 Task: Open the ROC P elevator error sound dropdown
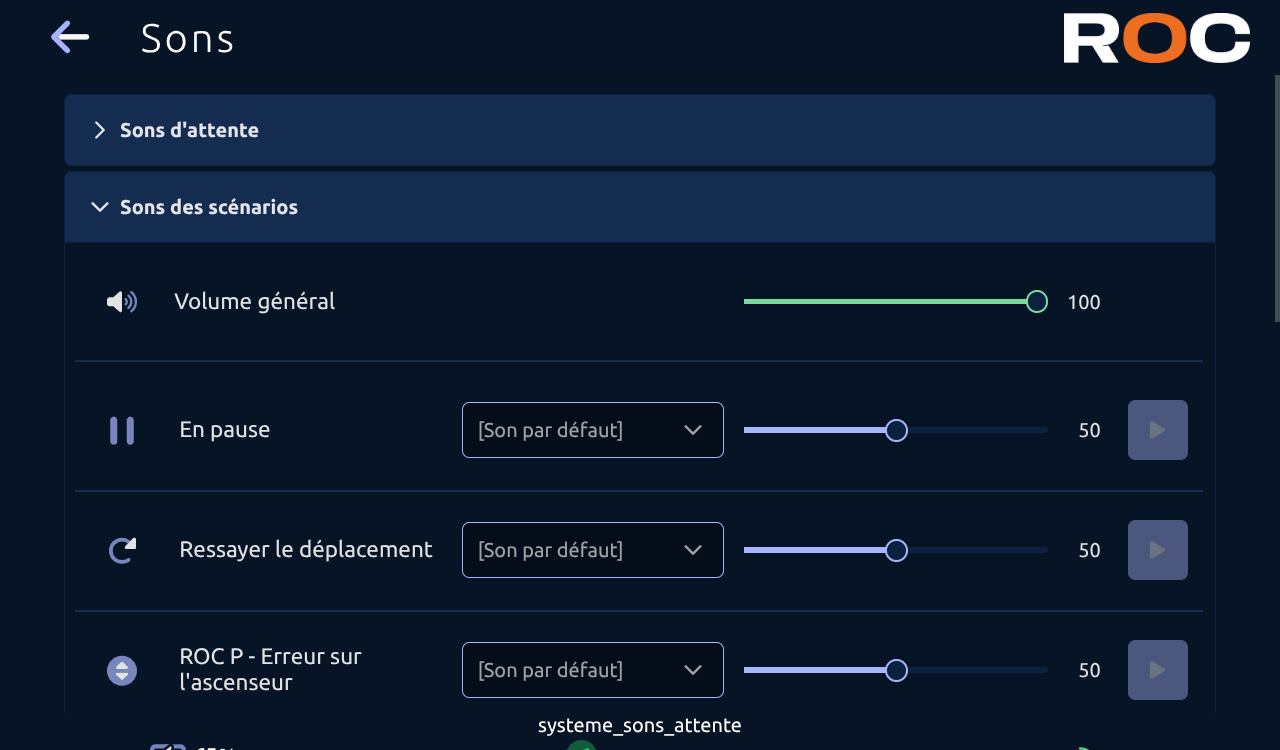click(x=593, y=670)
